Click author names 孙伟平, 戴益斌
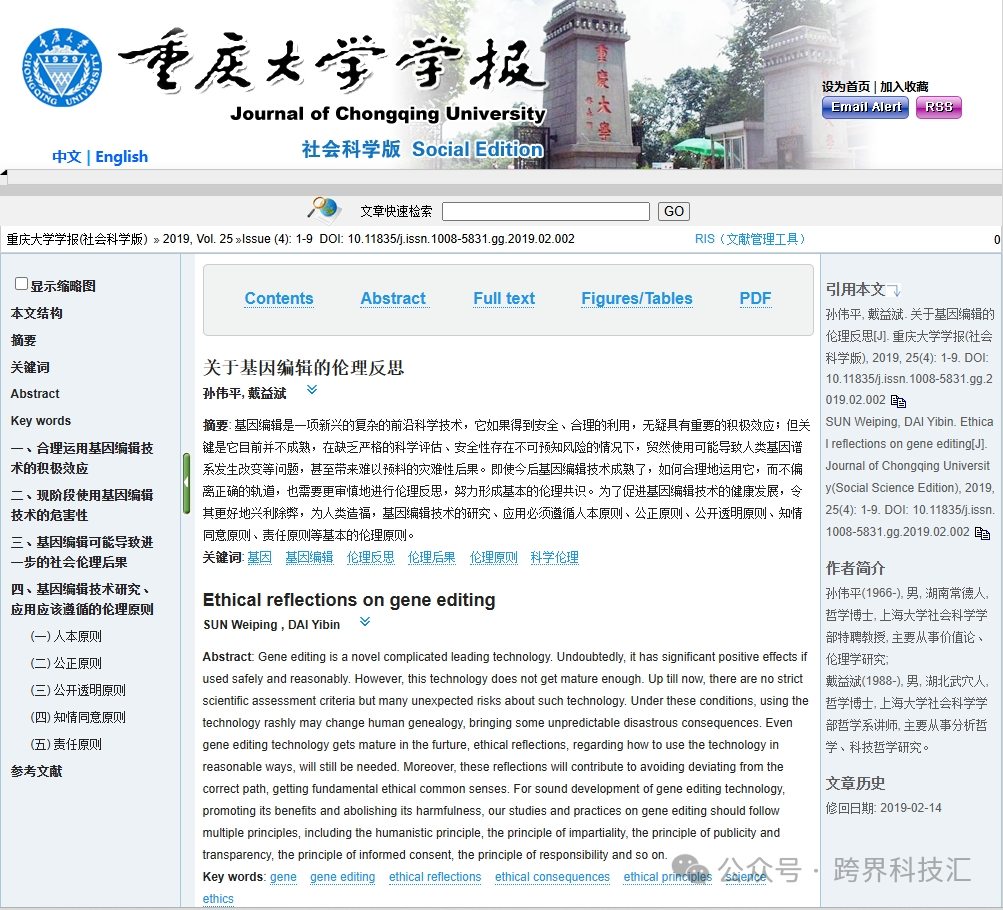The width and height of the screenshot is (1003, 910). pyautogui.click(x=244, y=393)
